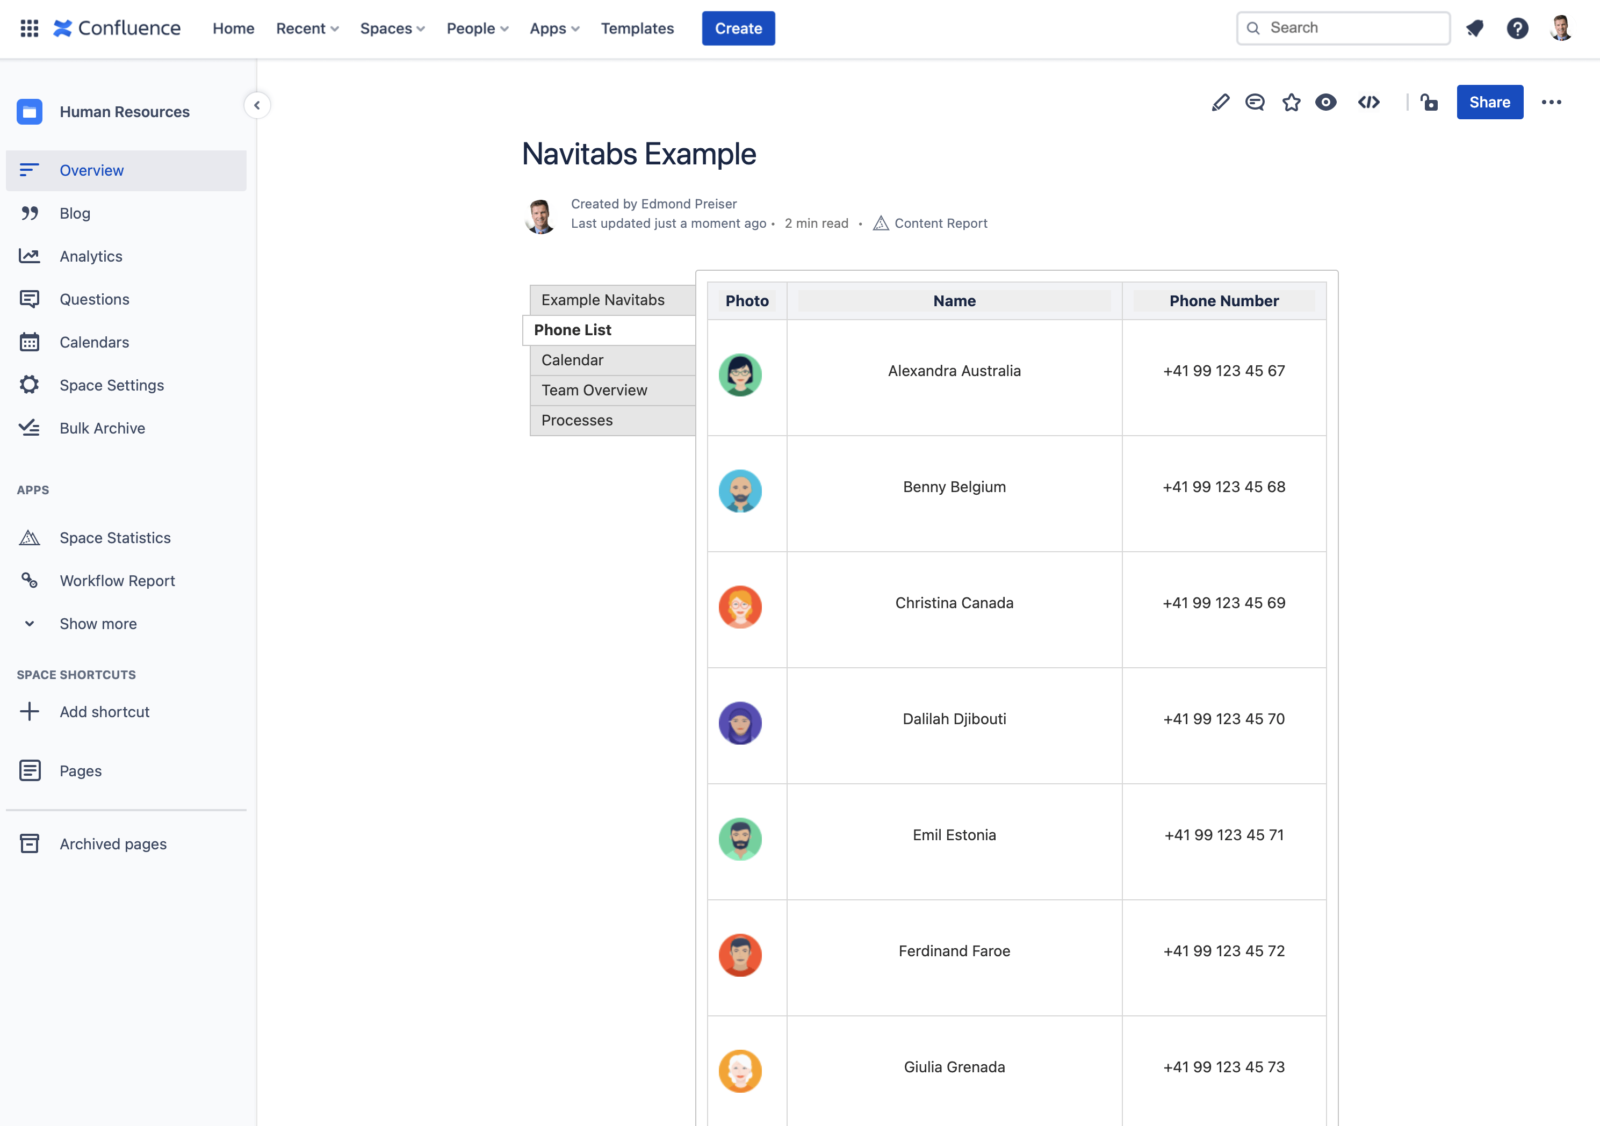Add an inline comment using the comment icon
This screenshot has height=1126, width=1600.
[x=1255, y=102]
